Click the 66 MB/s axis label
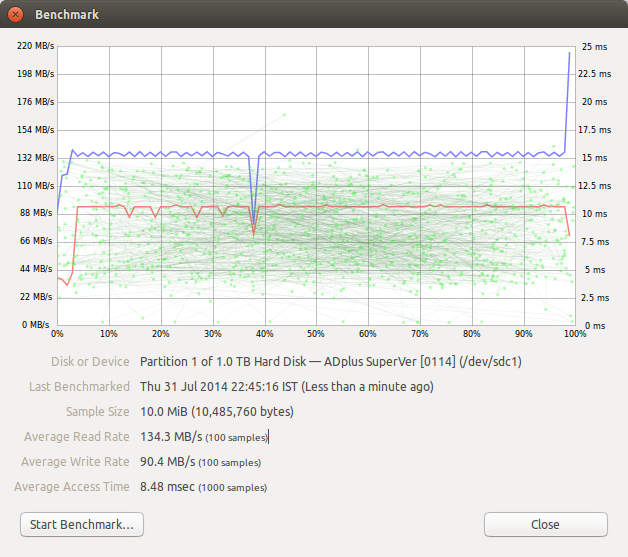 coord(36,241)
